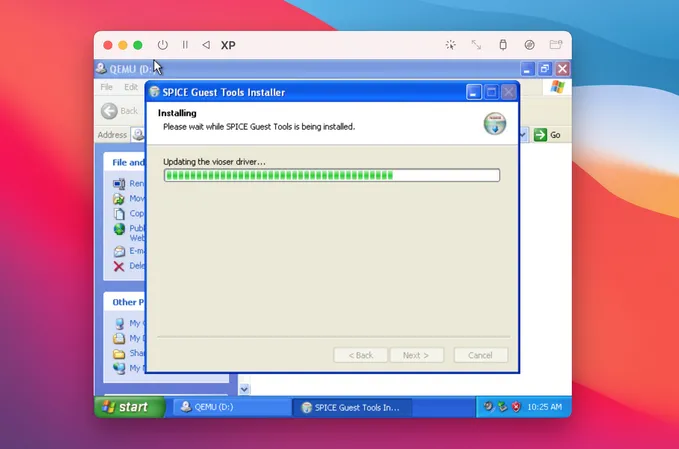Click the macOS red close button
Viewport: 679px width, 449px height.
pos(108,45)
